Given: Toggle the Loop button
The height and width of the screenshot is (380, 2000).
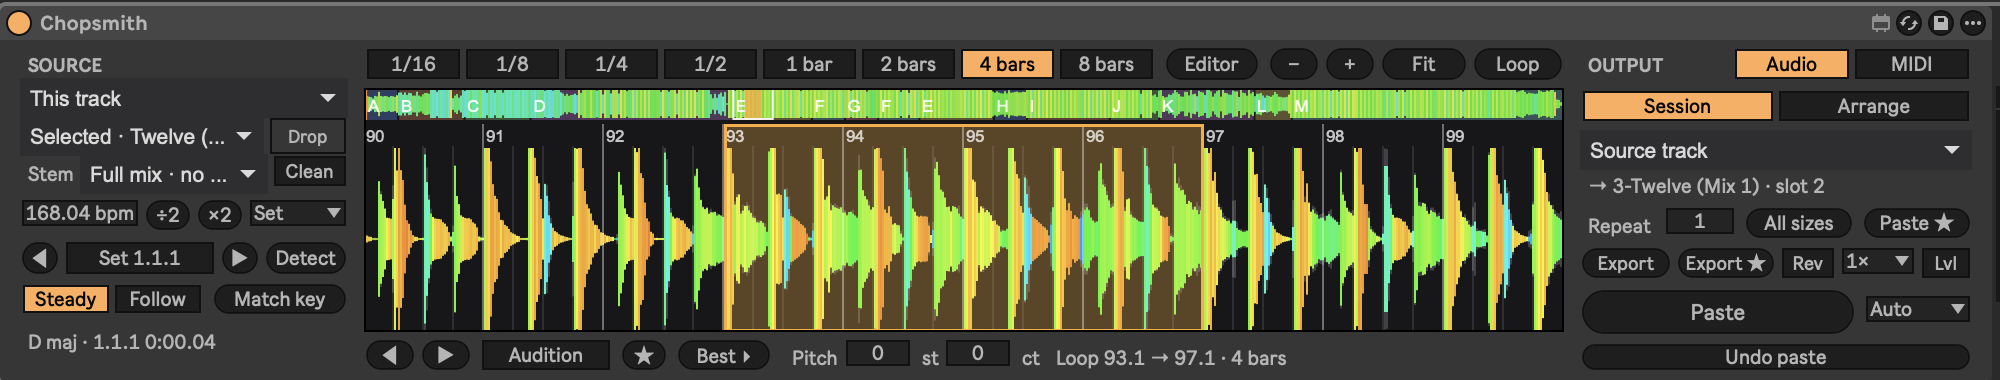Looking at the screenshot, I should click(1517, 64).
